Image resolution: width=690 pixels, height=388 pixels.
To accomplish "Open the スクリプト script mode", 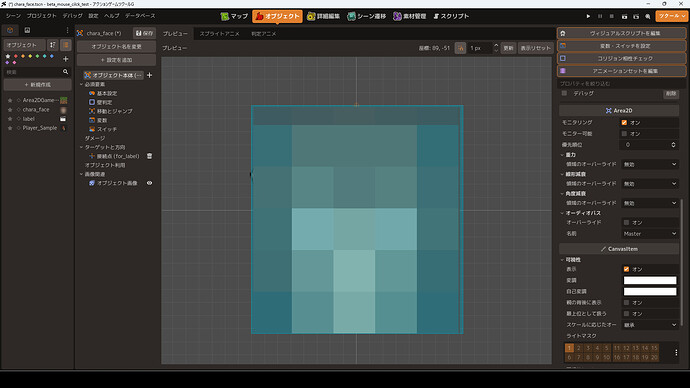I will (x=451, y=16).
